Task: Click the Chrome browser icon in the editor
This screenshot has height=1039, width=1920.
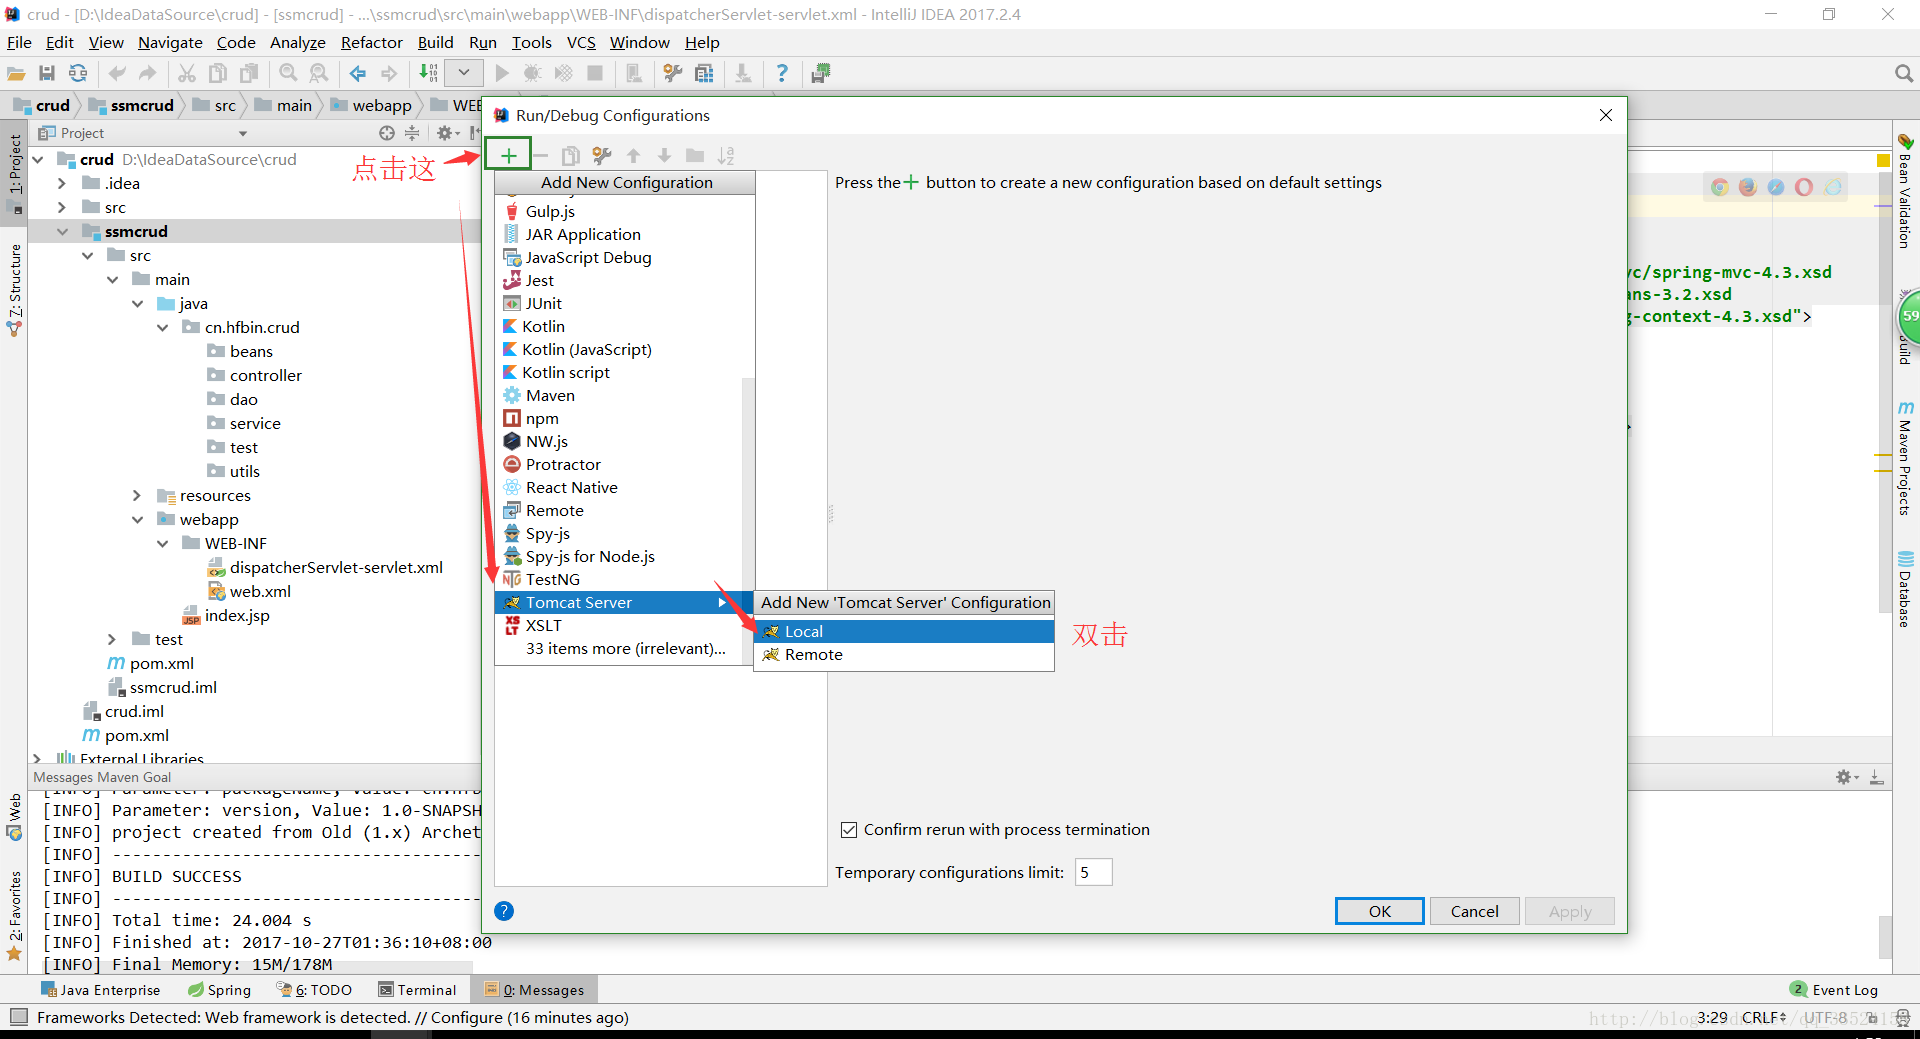Action: pyautogui.click(x=1719, y=187)
